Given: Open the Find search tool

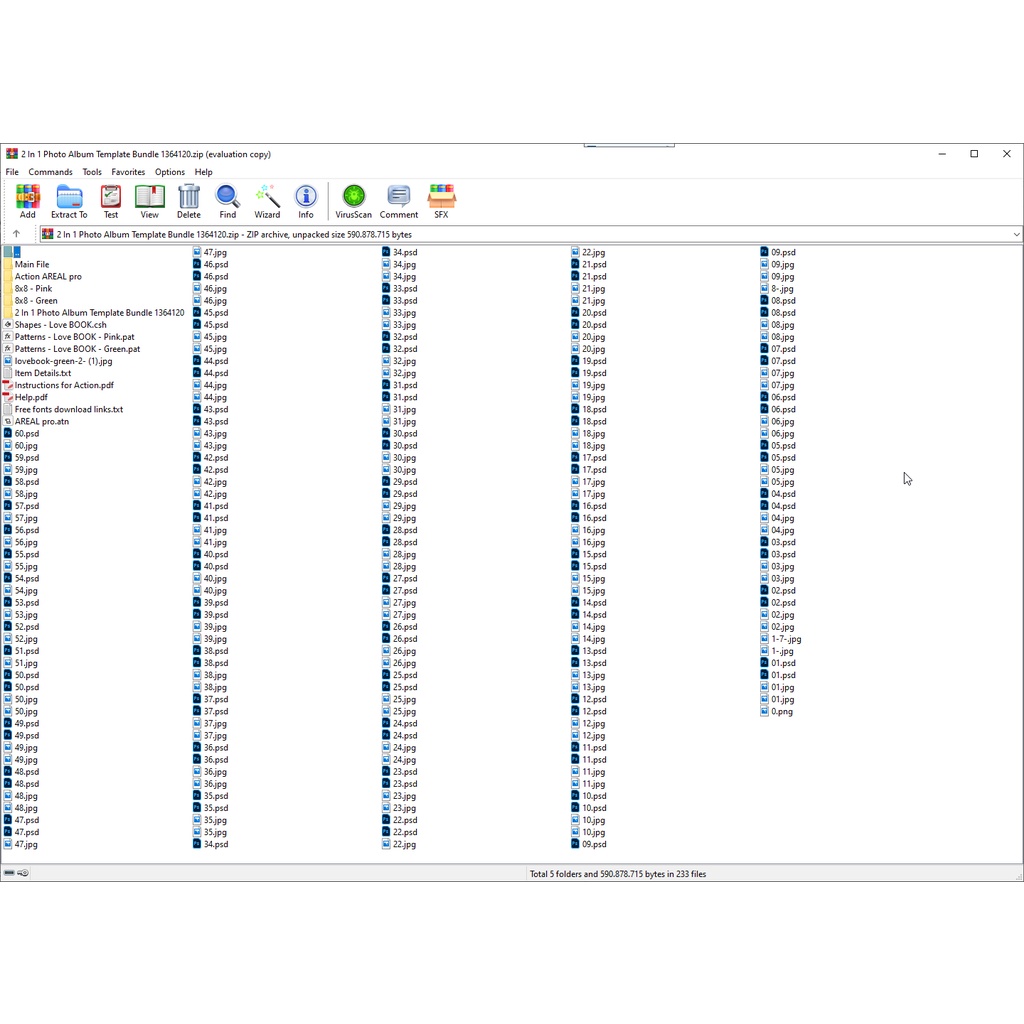Looking at the screenshot, I should tap(228, 200).
